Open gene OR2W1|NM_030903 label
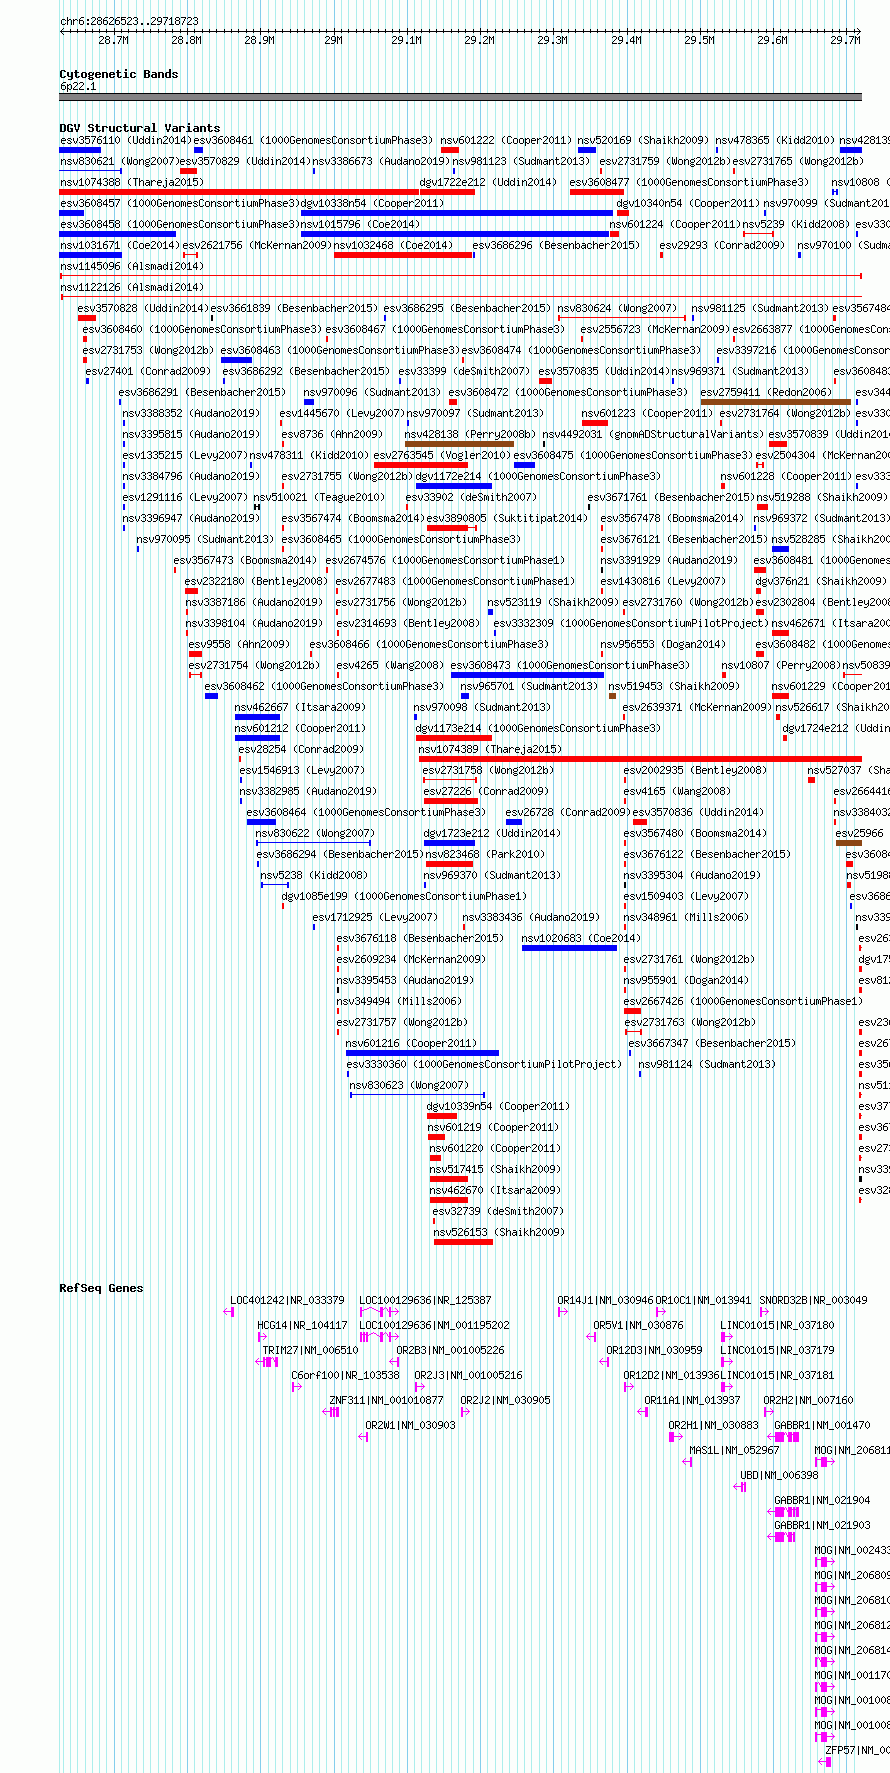Viewport: 890px width, 1773px height. tap(410, 1425)
